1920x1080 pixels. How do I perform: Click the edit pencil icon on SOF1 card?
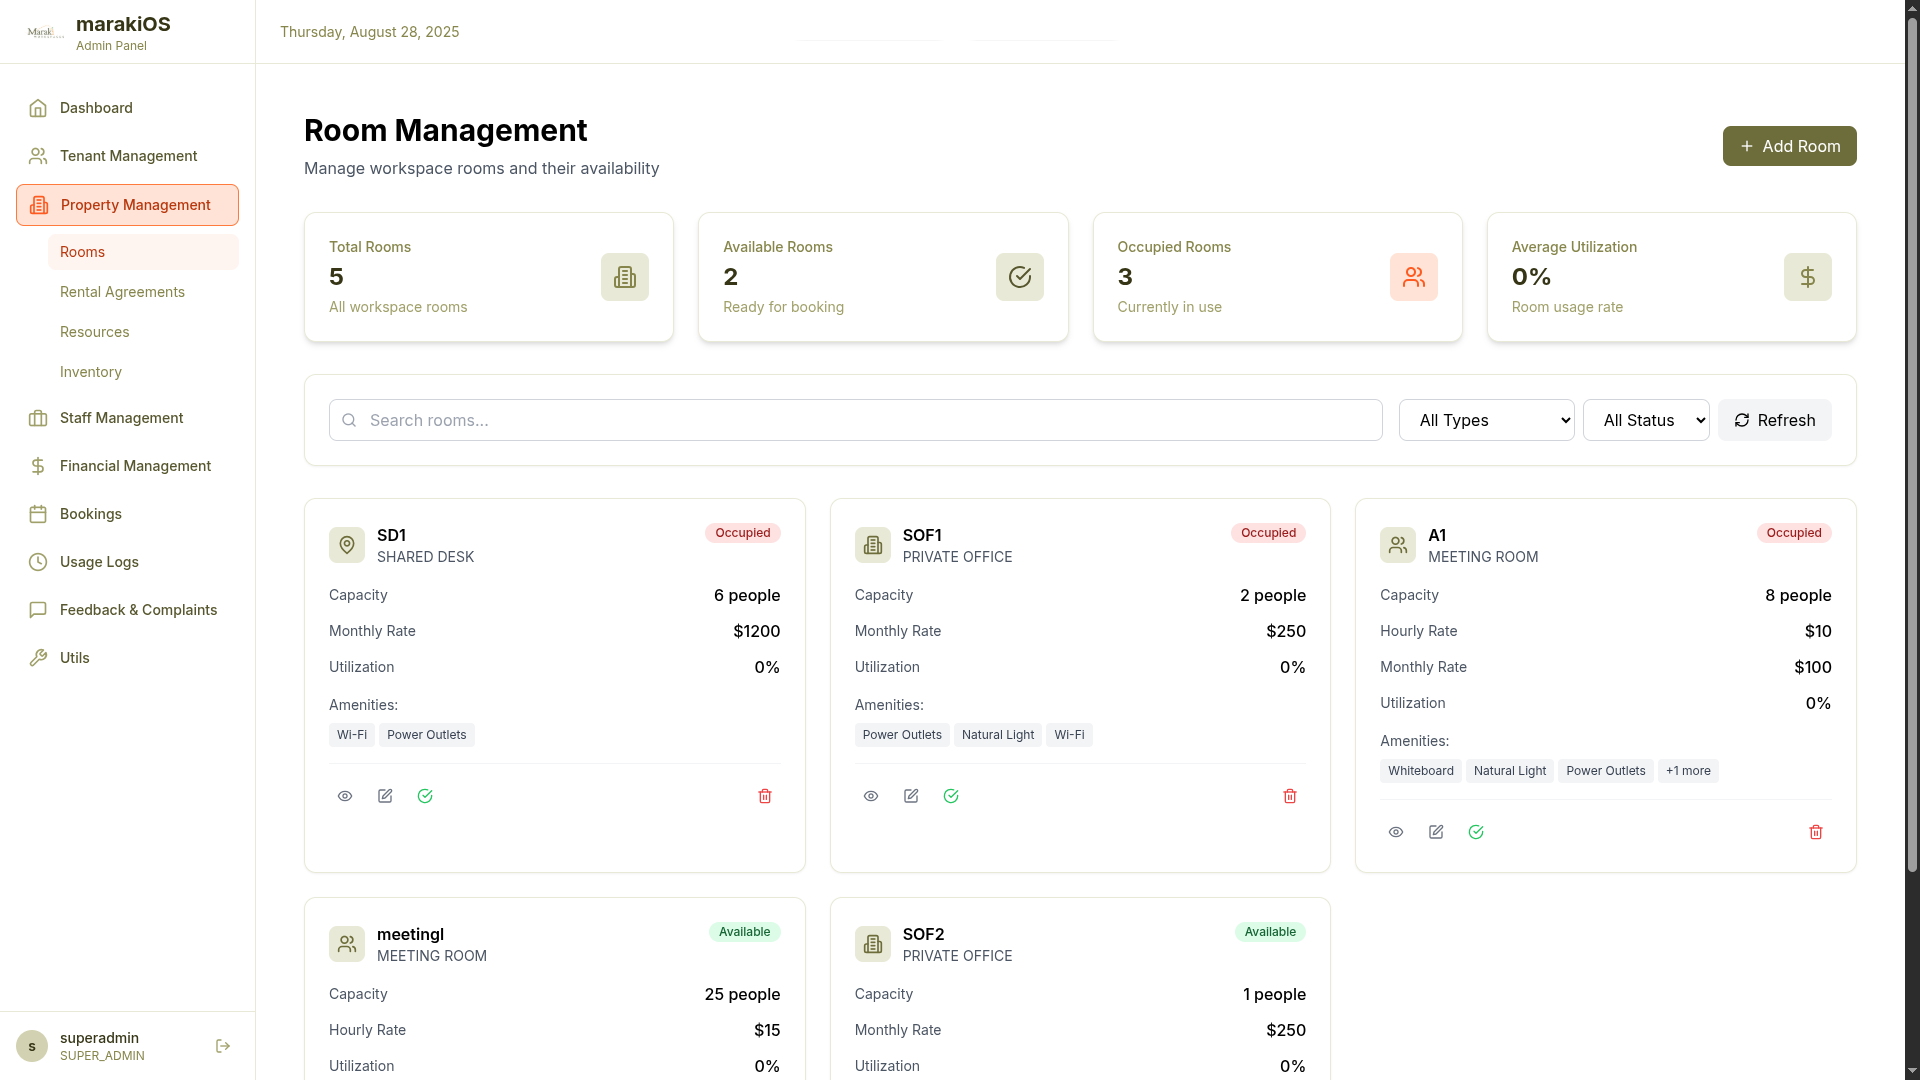911,796
